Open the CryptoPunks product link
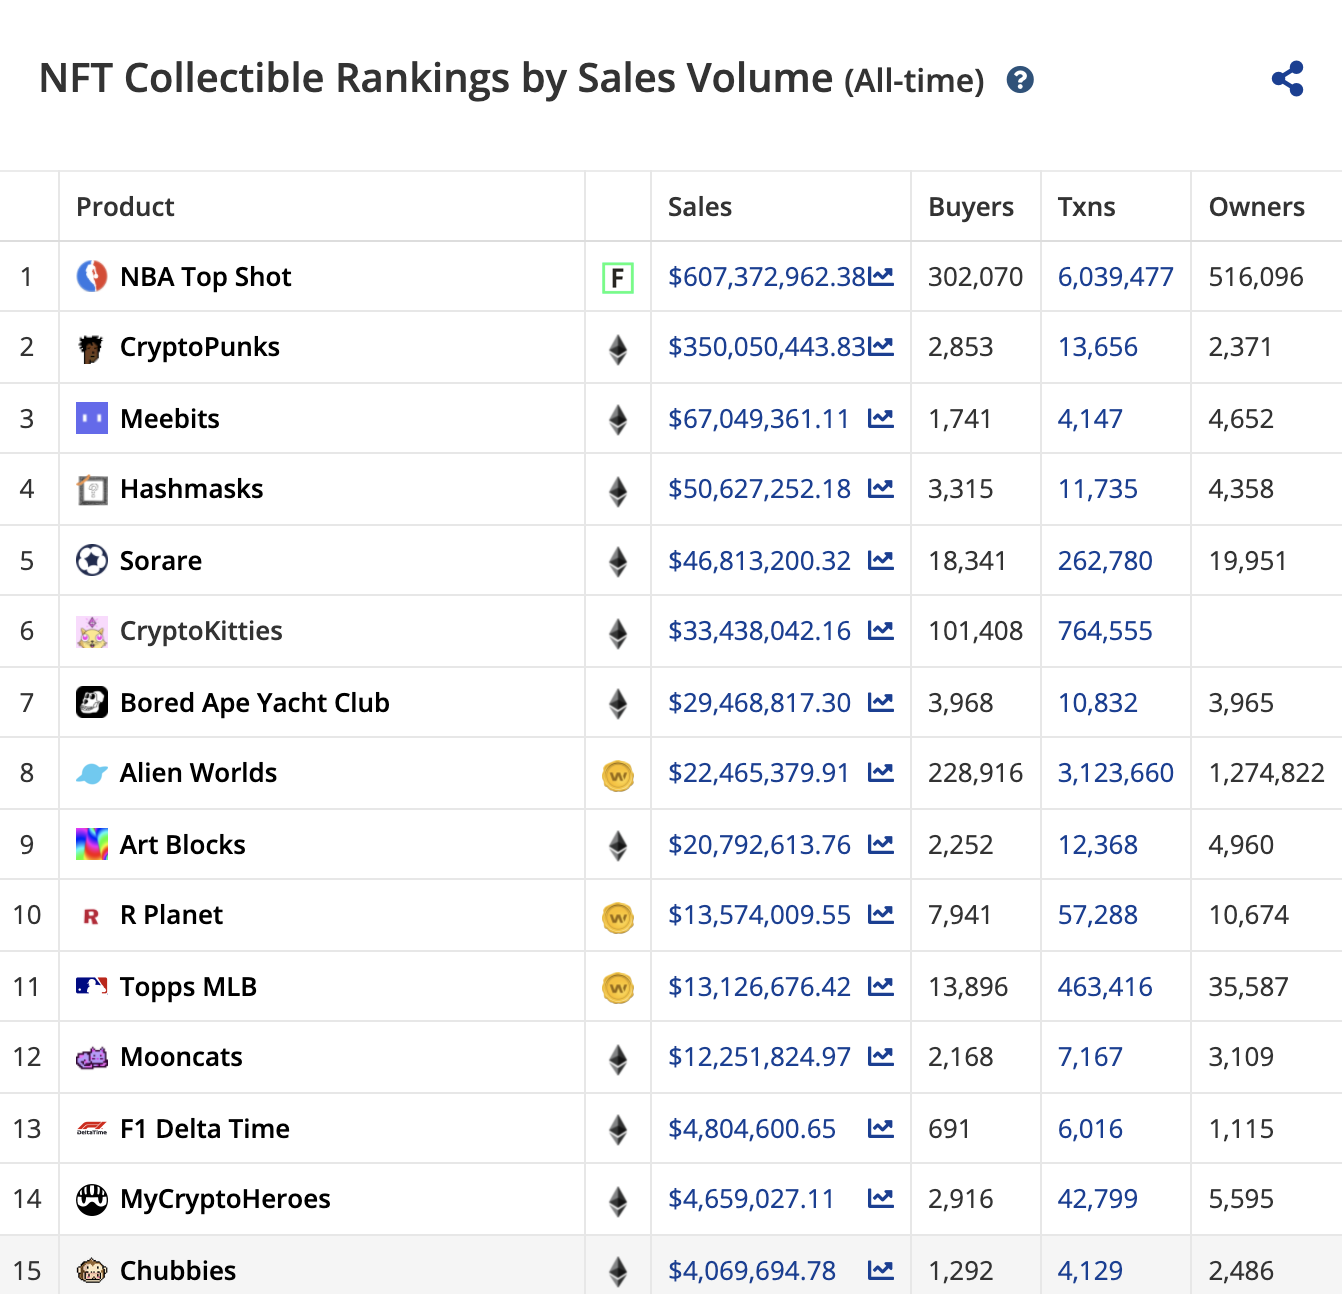 [x=200, y=347]
